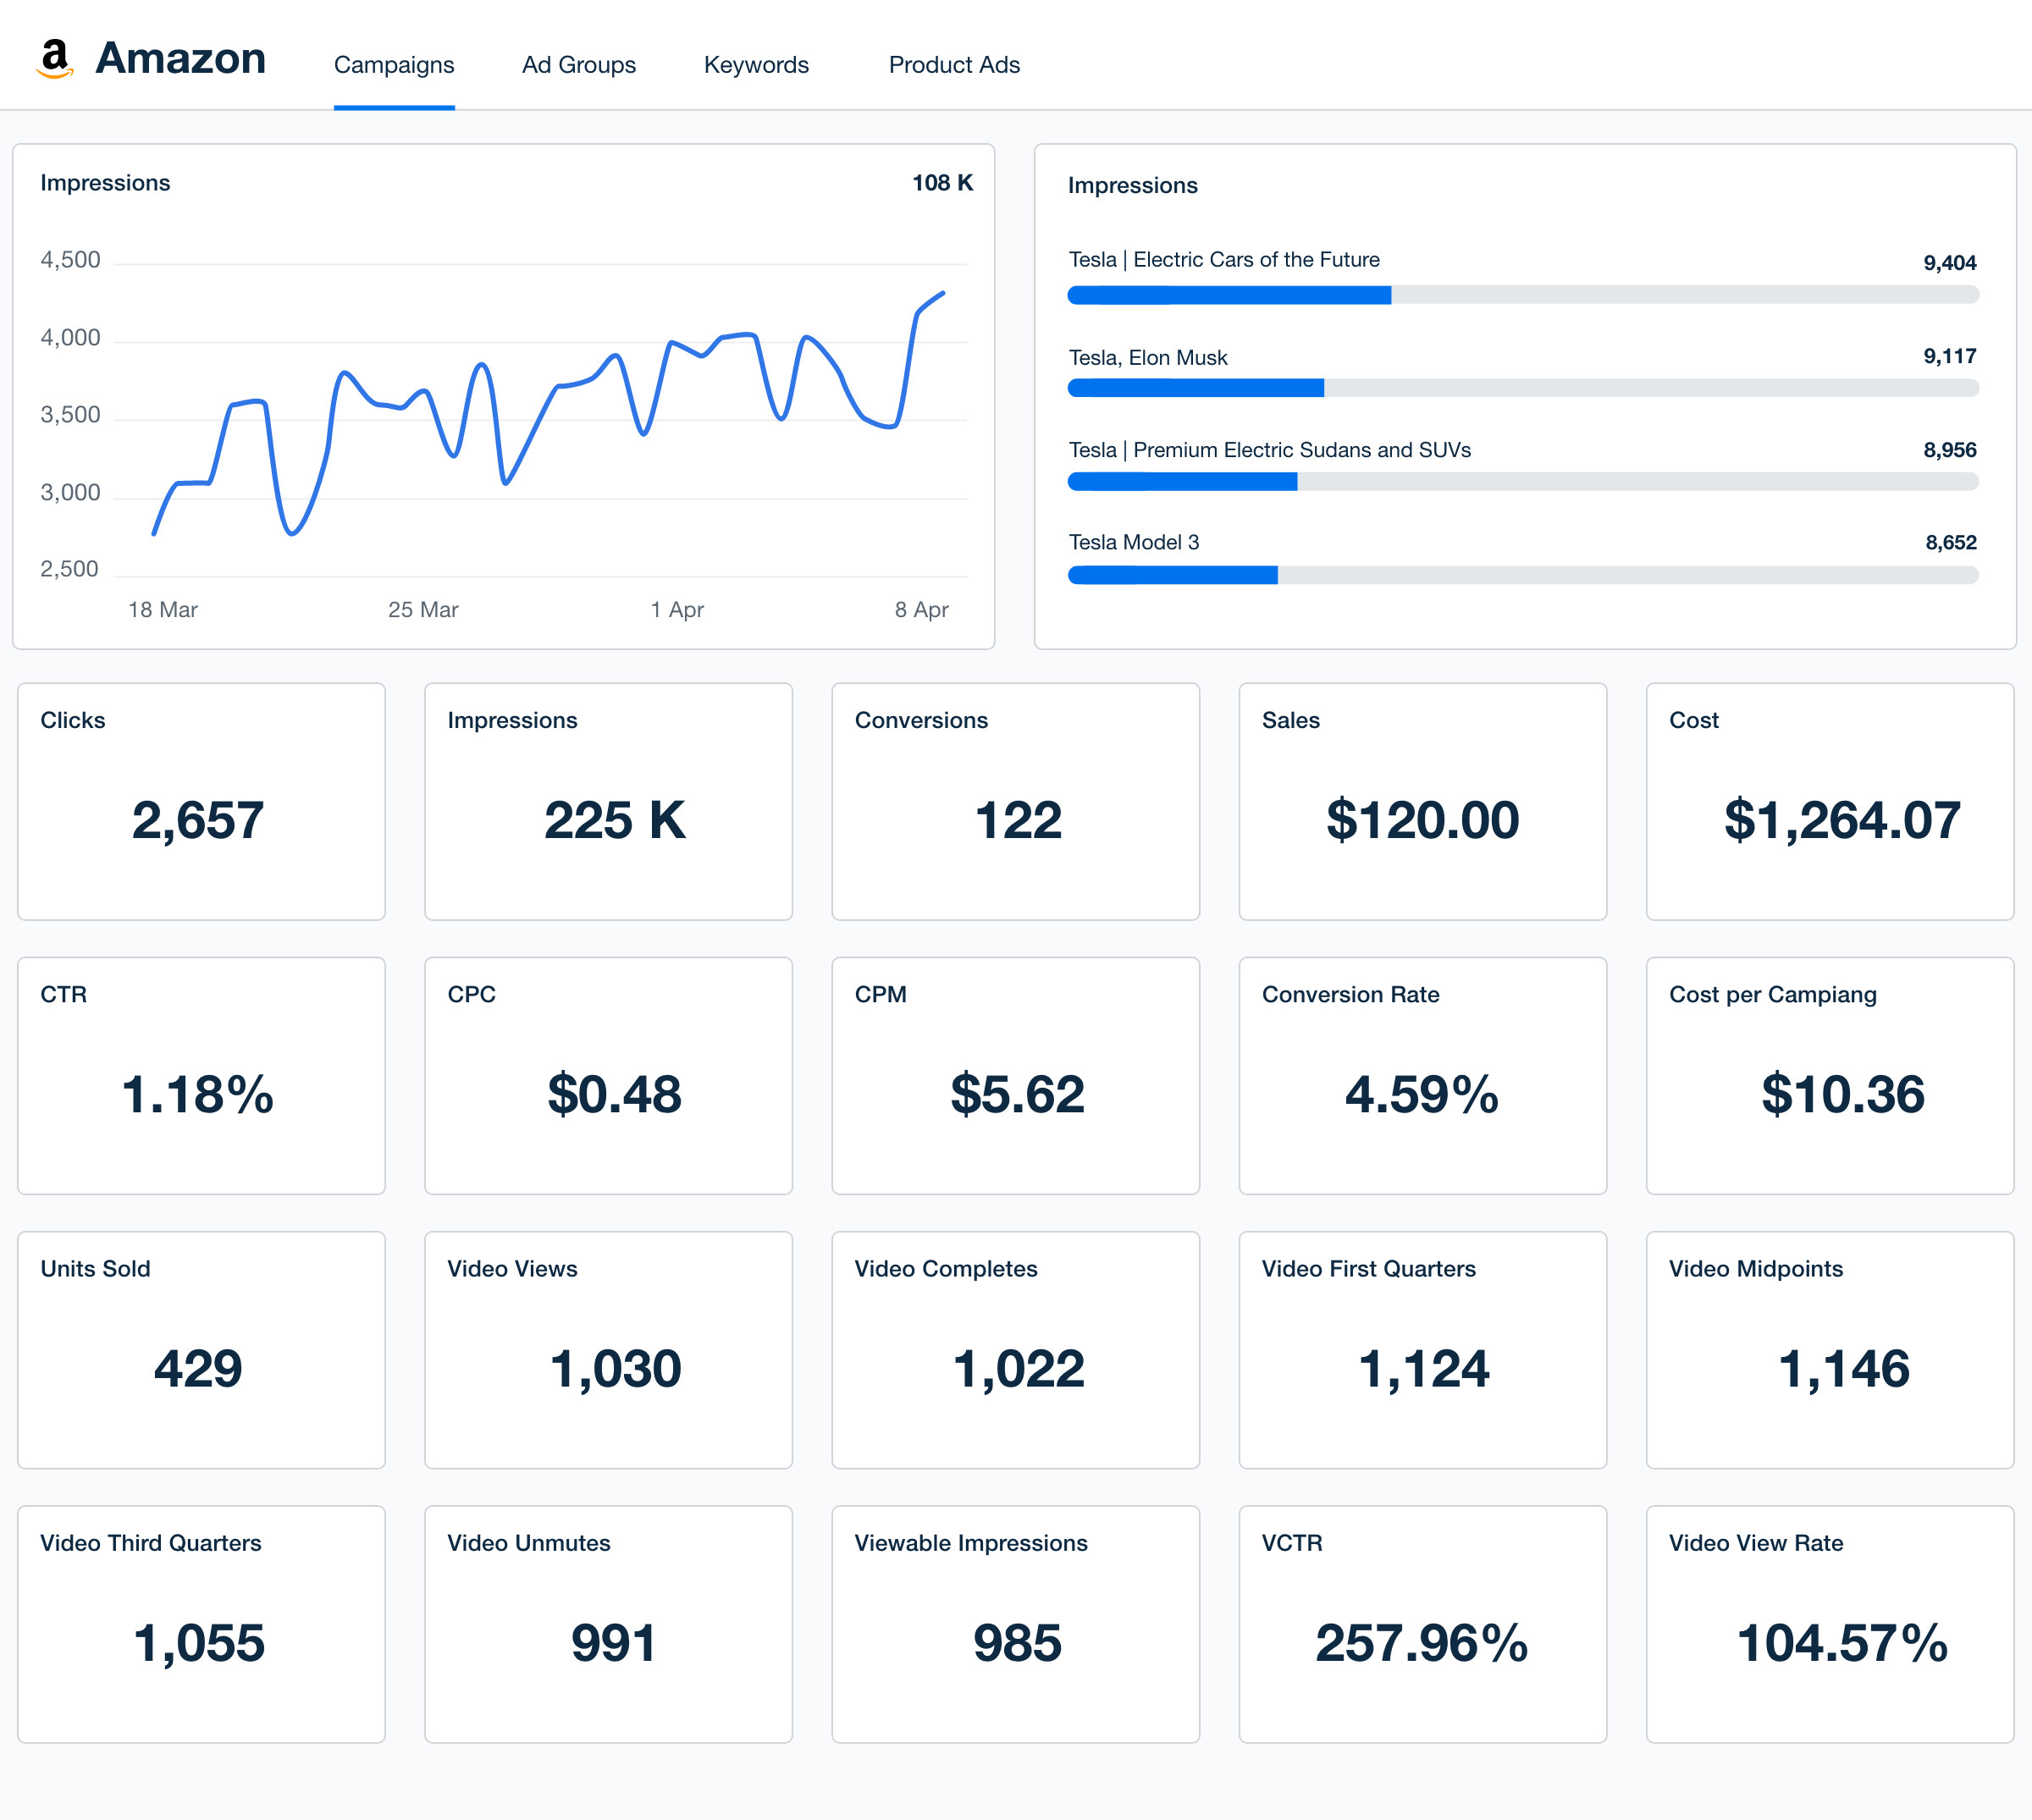Screen dimensions: 2032x1820
Task: Click the CPC value $0.48
Action: 614,1094
